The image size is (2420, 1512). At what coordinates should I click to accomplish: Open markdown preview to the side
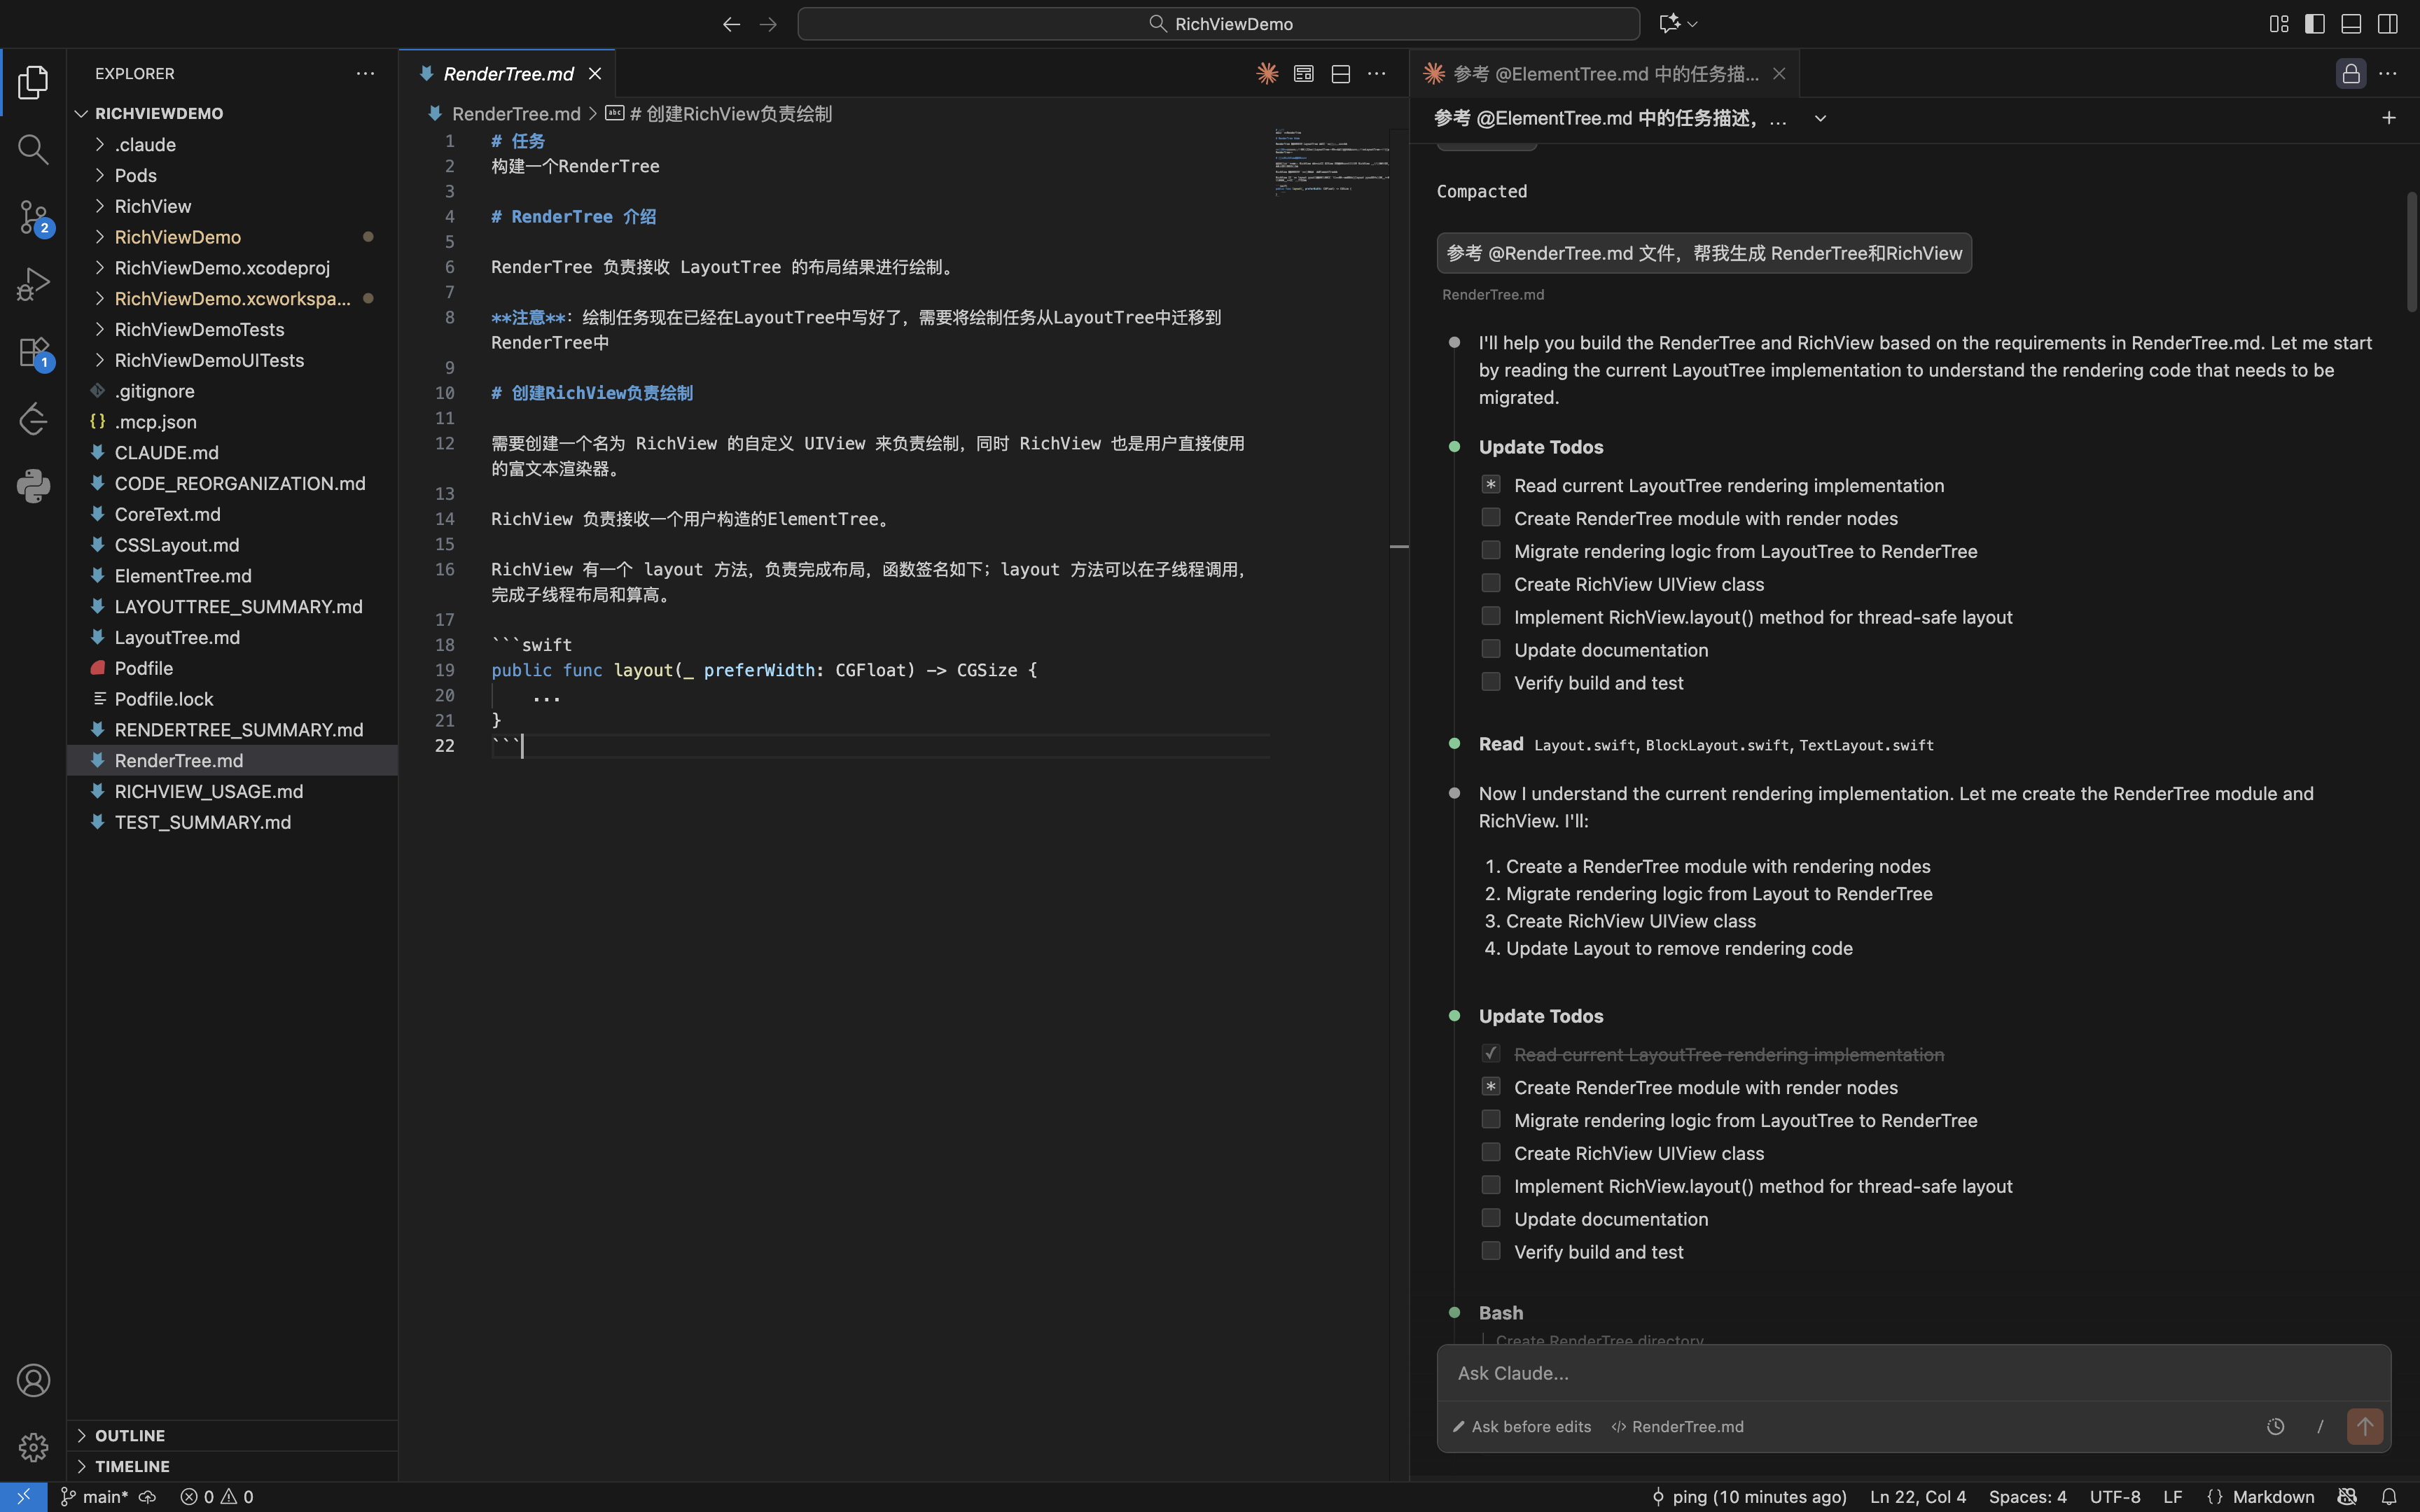click(x=1303, y=74)
